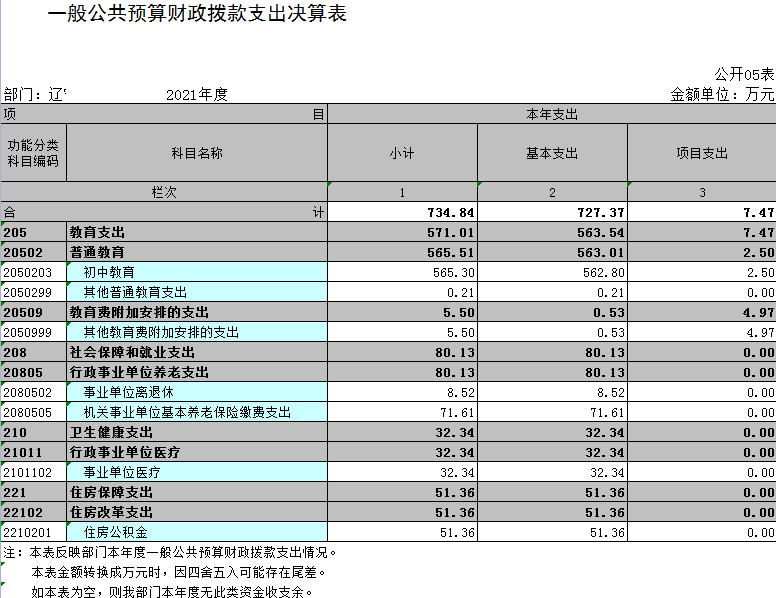This screenshot has width=776, height=598.
Task: Select code cell 22102
Action: click(33, 512)
